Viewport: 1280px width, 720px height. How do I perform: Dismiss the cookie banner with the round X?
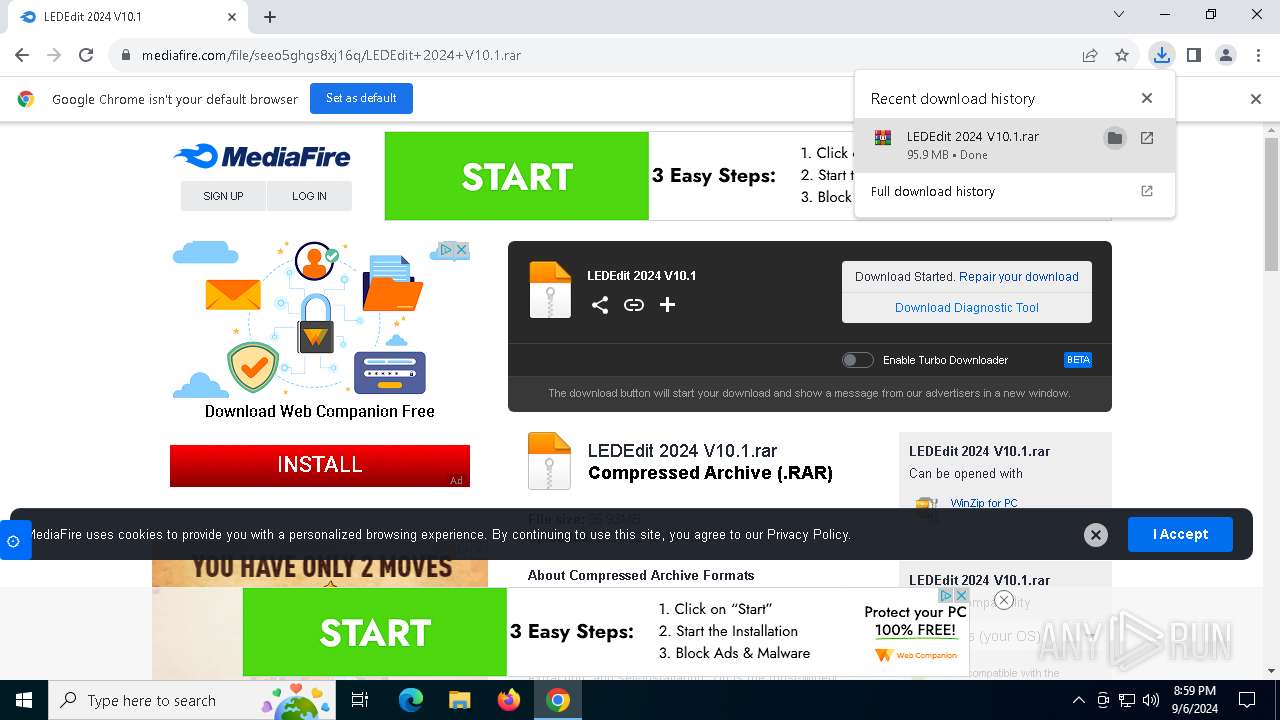[x=1096, y=535]
